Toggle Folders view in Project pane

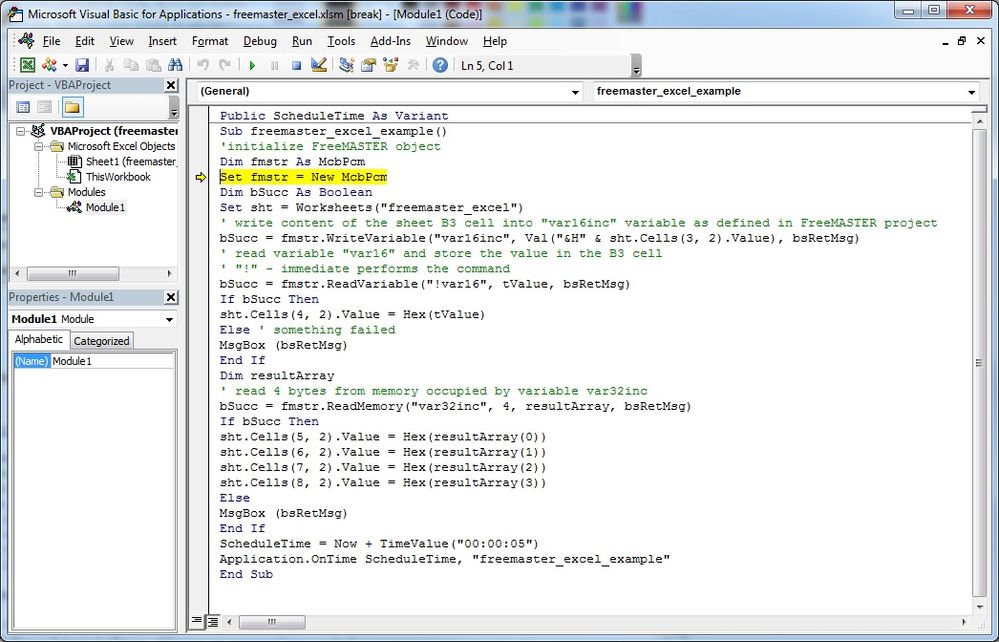pyautogui.click(x=72, y=107)
